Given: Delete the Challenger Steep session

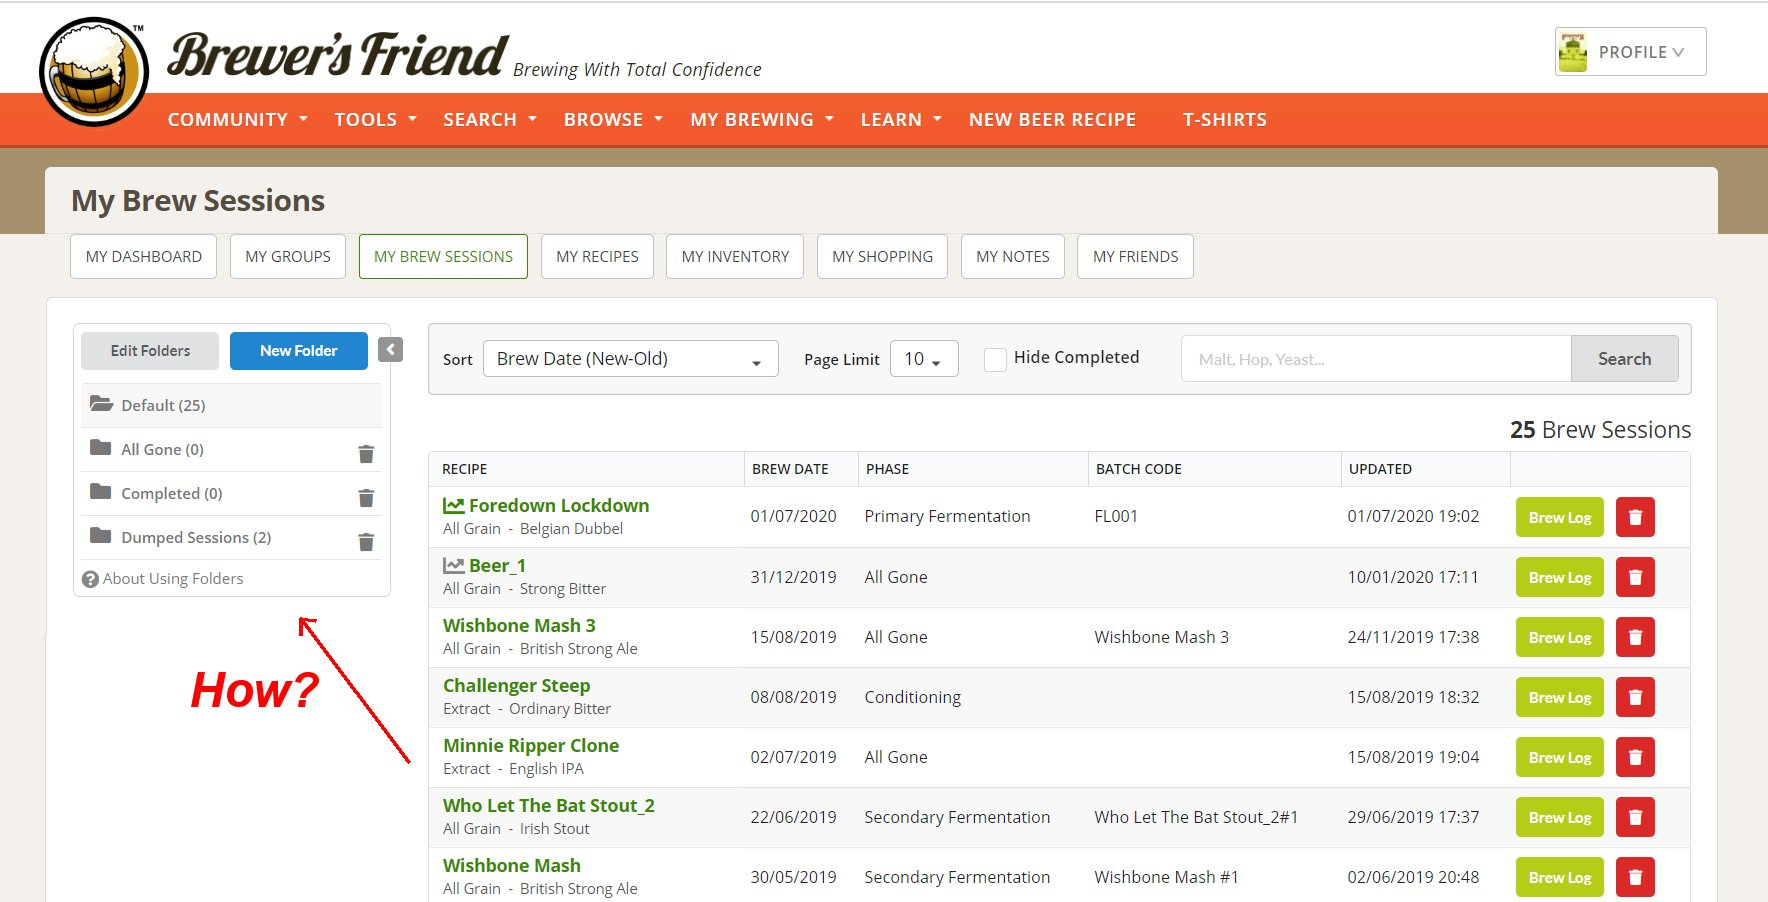Looking at the screenshot, I should click(x=1635, y=697).
